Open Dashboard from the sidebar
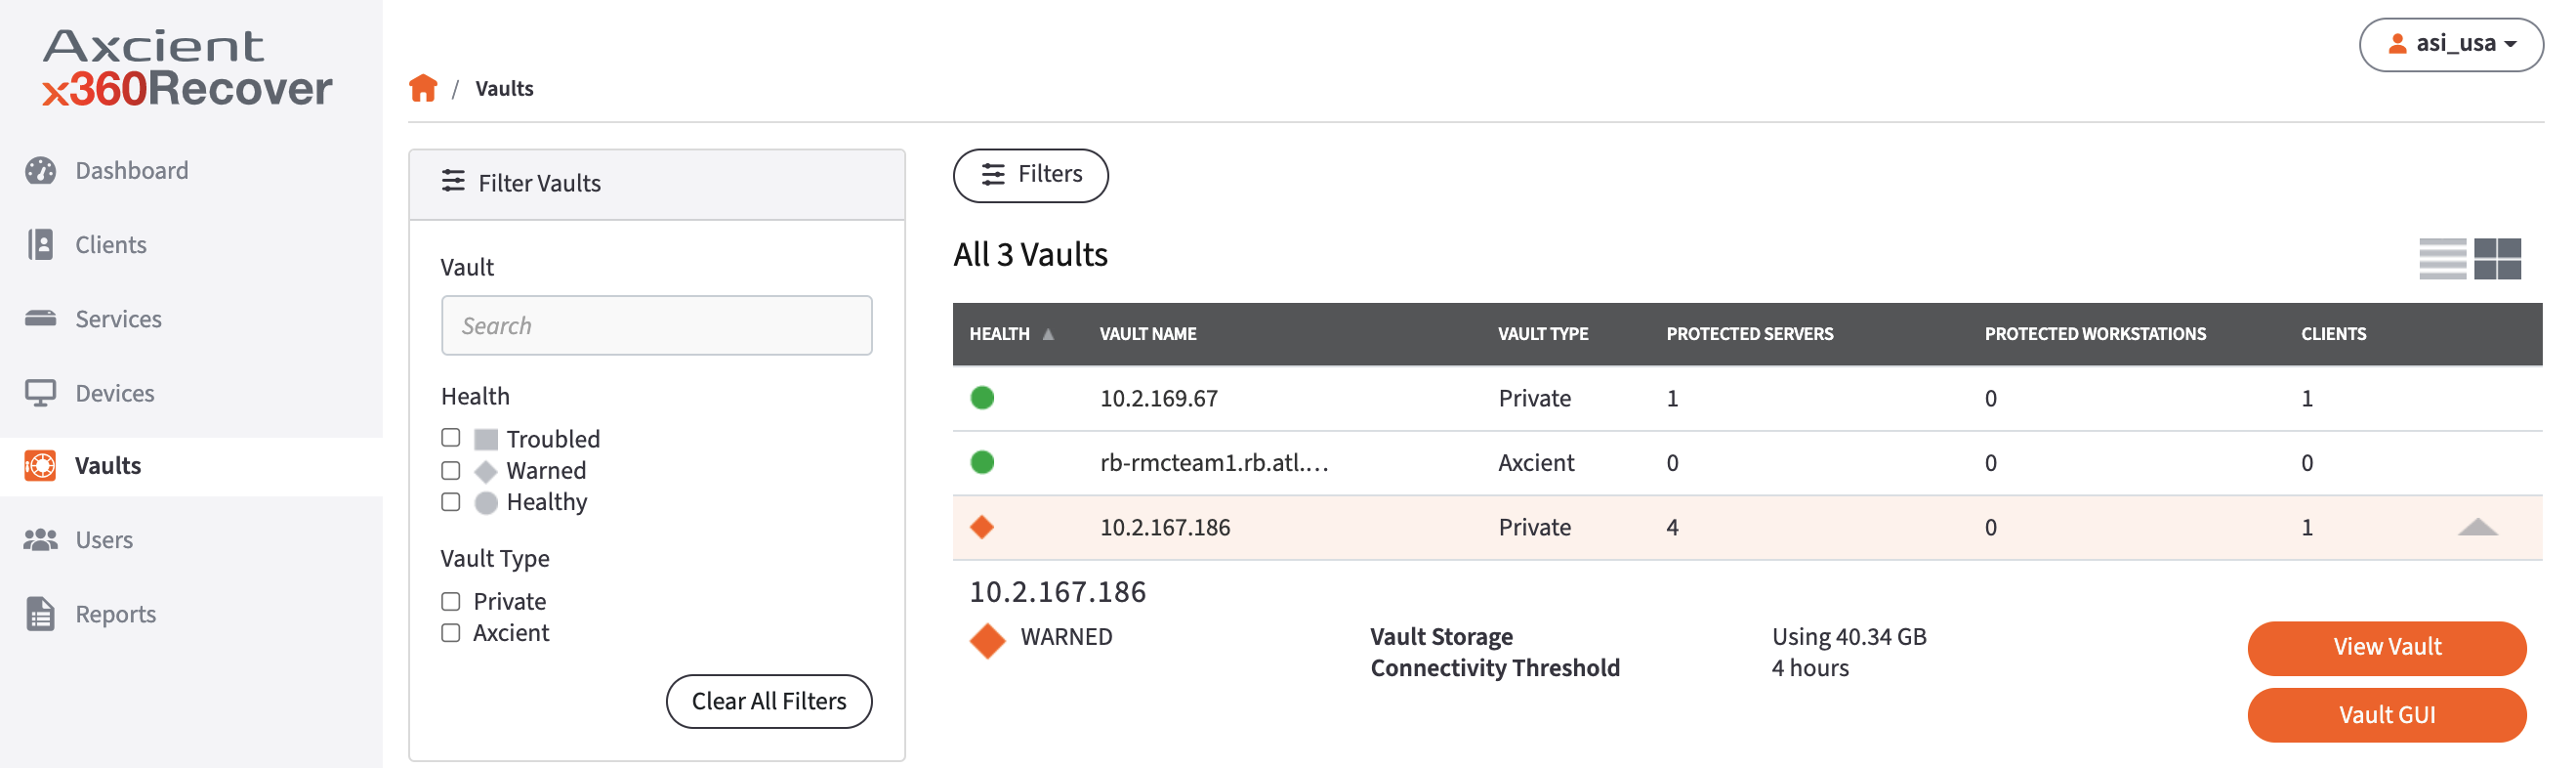Viewport: 2576px width, 768px height. tap(131, 170)
